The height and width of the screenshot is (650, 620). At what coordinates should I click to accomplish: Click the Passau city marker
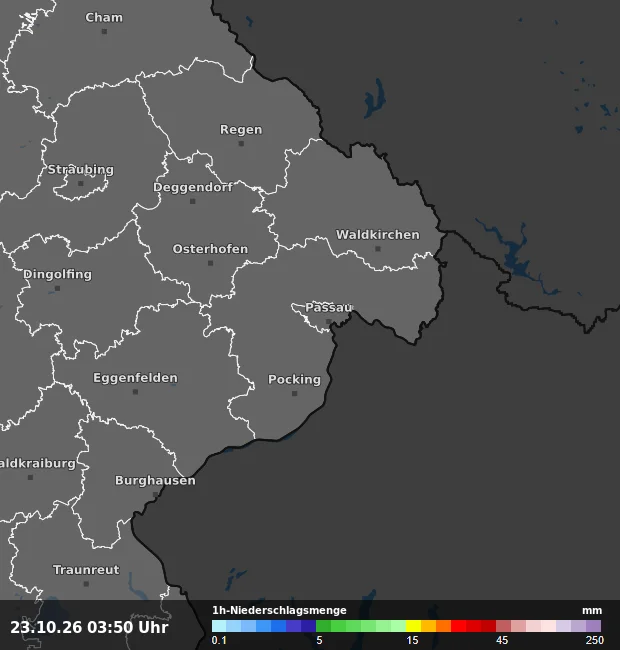(328, 322)
